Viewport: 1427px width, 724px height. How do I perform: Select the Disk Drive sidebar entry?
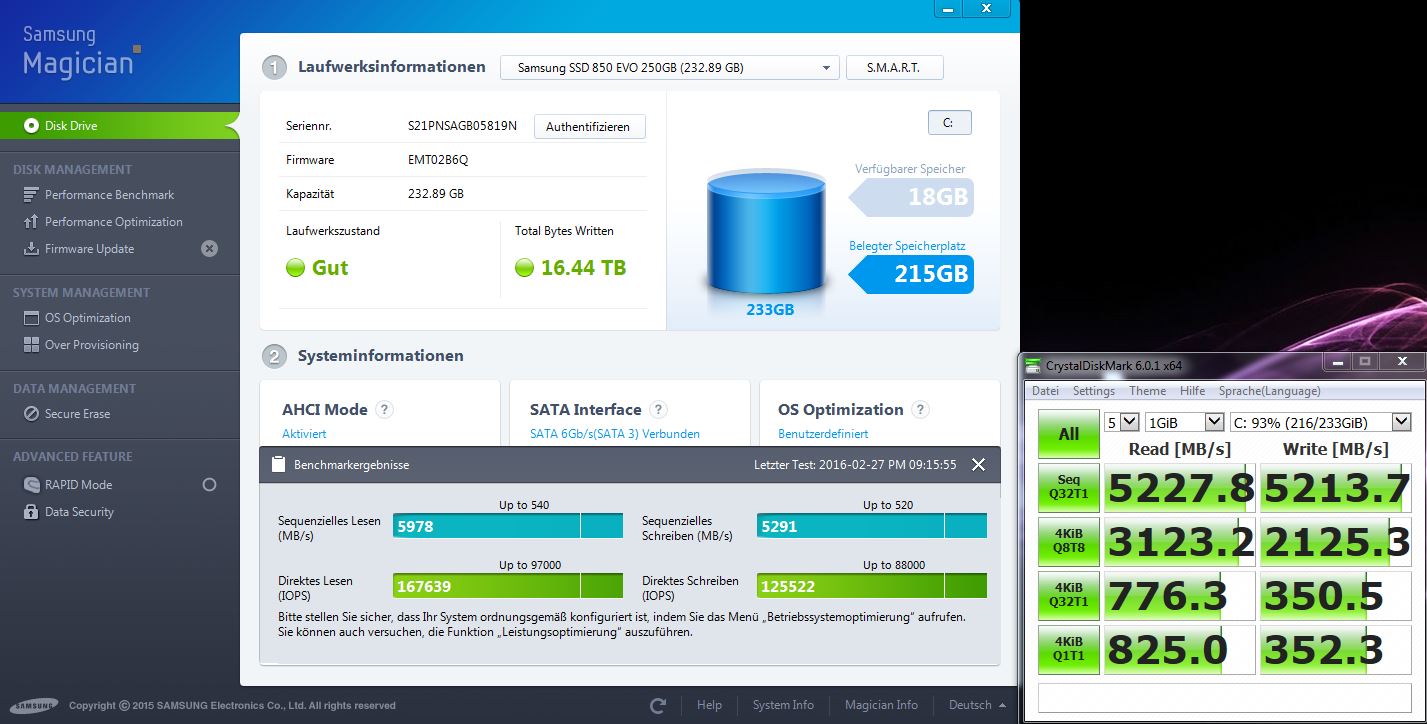[118, 125]
